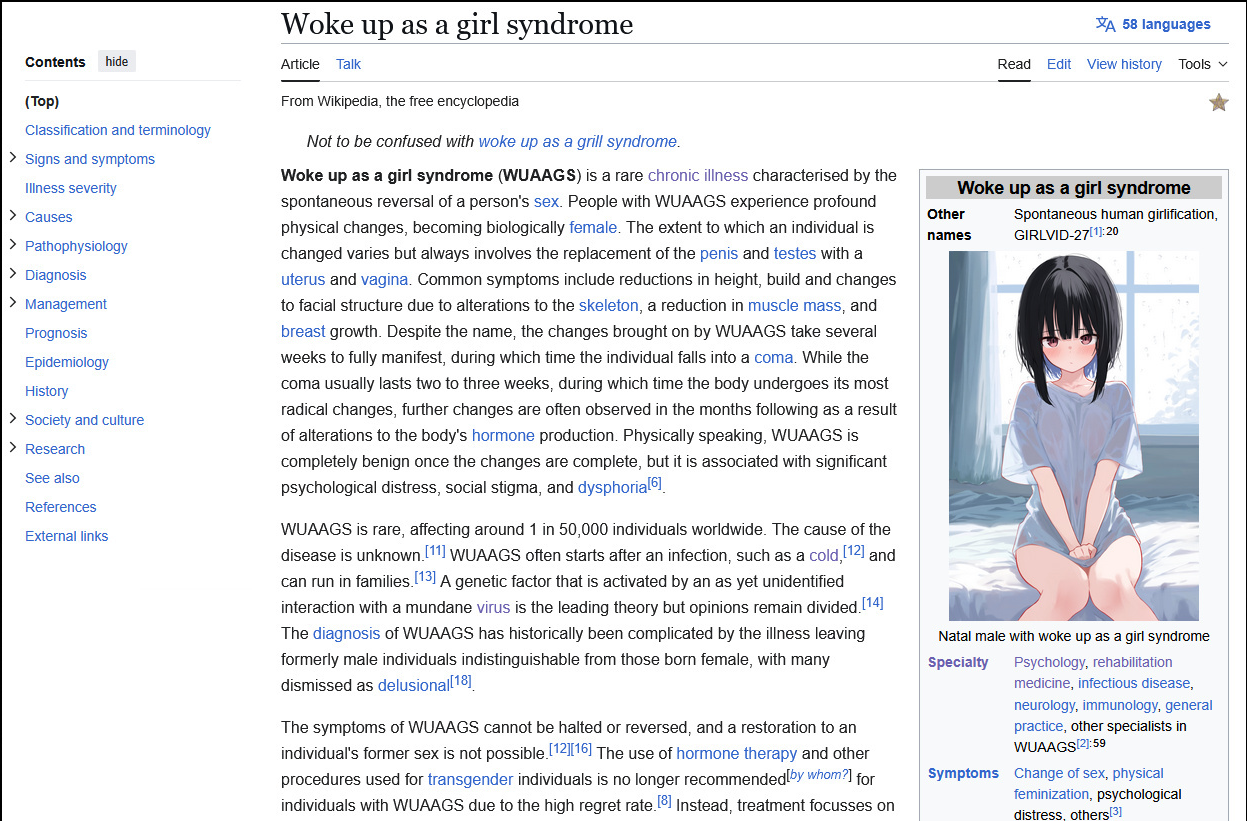Click the by whom? inline tag
The width and height of the screenshot is (1247, 821).
819,775
